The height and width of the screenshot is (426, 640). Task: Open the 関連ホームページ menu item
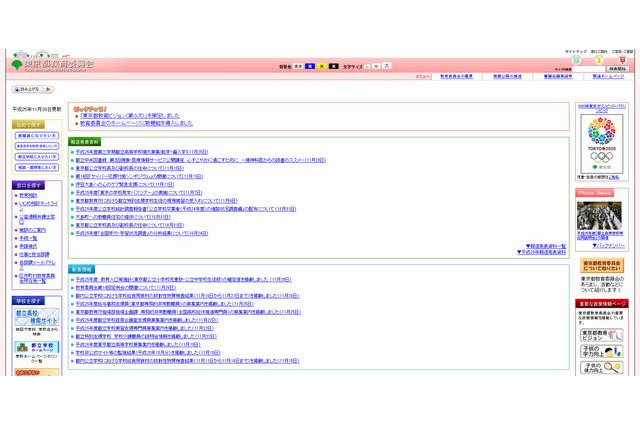tap(610, 76)
